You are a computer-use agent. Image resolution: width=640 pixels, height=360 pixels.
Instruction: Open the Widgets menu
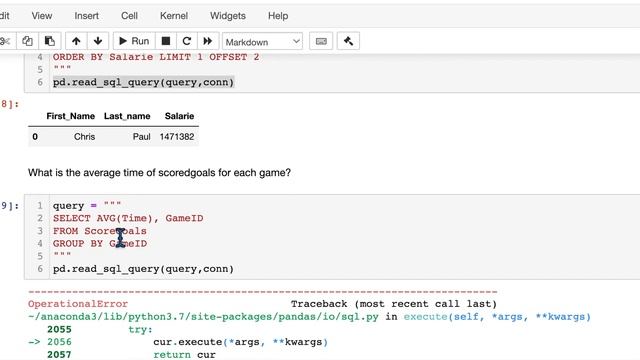click(228, 16)
